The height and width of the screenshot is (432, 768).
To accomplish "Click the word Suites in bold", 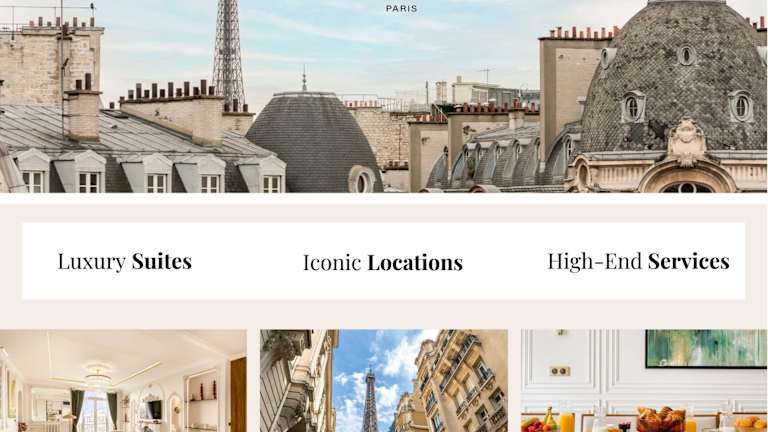I will tap(162, 261).
